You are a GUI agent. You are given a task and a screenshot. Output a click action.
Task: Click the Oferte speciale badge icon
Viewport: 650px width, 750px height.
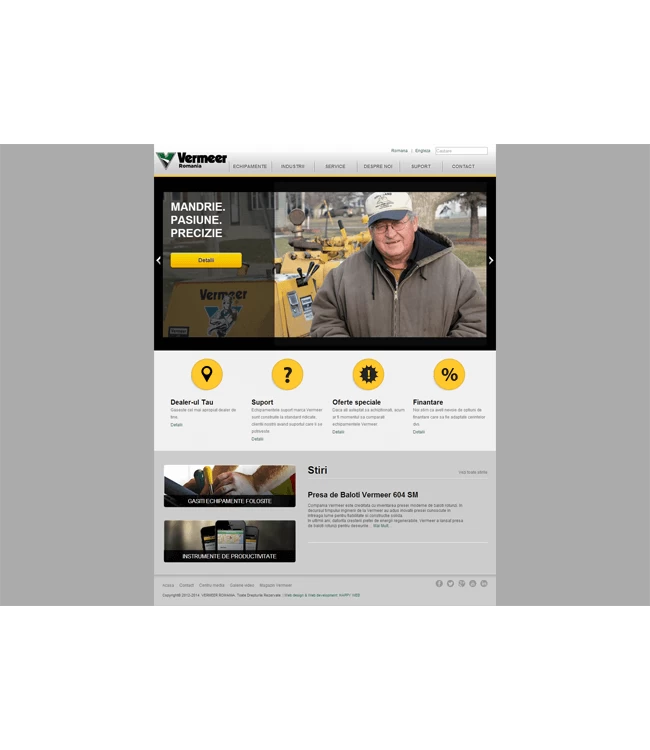point(368,374)
